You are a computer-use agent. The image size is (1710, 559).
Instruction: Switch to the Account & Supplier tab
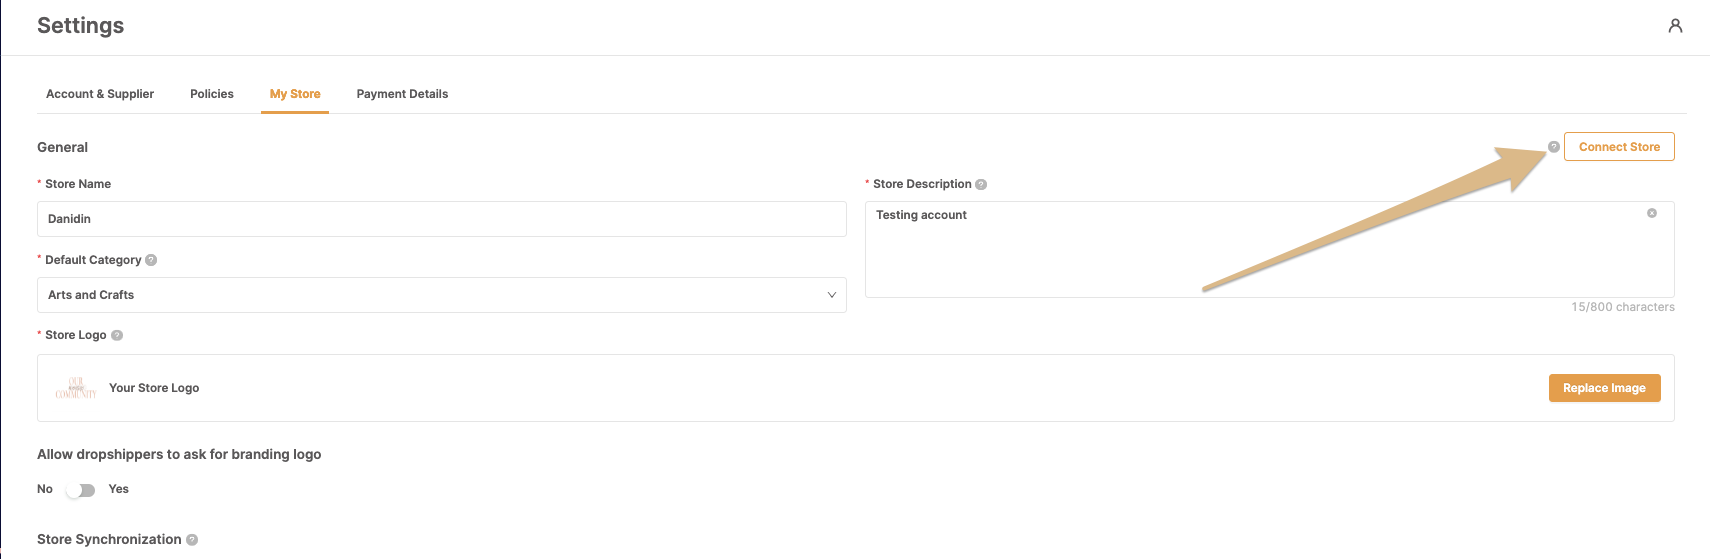100,94
